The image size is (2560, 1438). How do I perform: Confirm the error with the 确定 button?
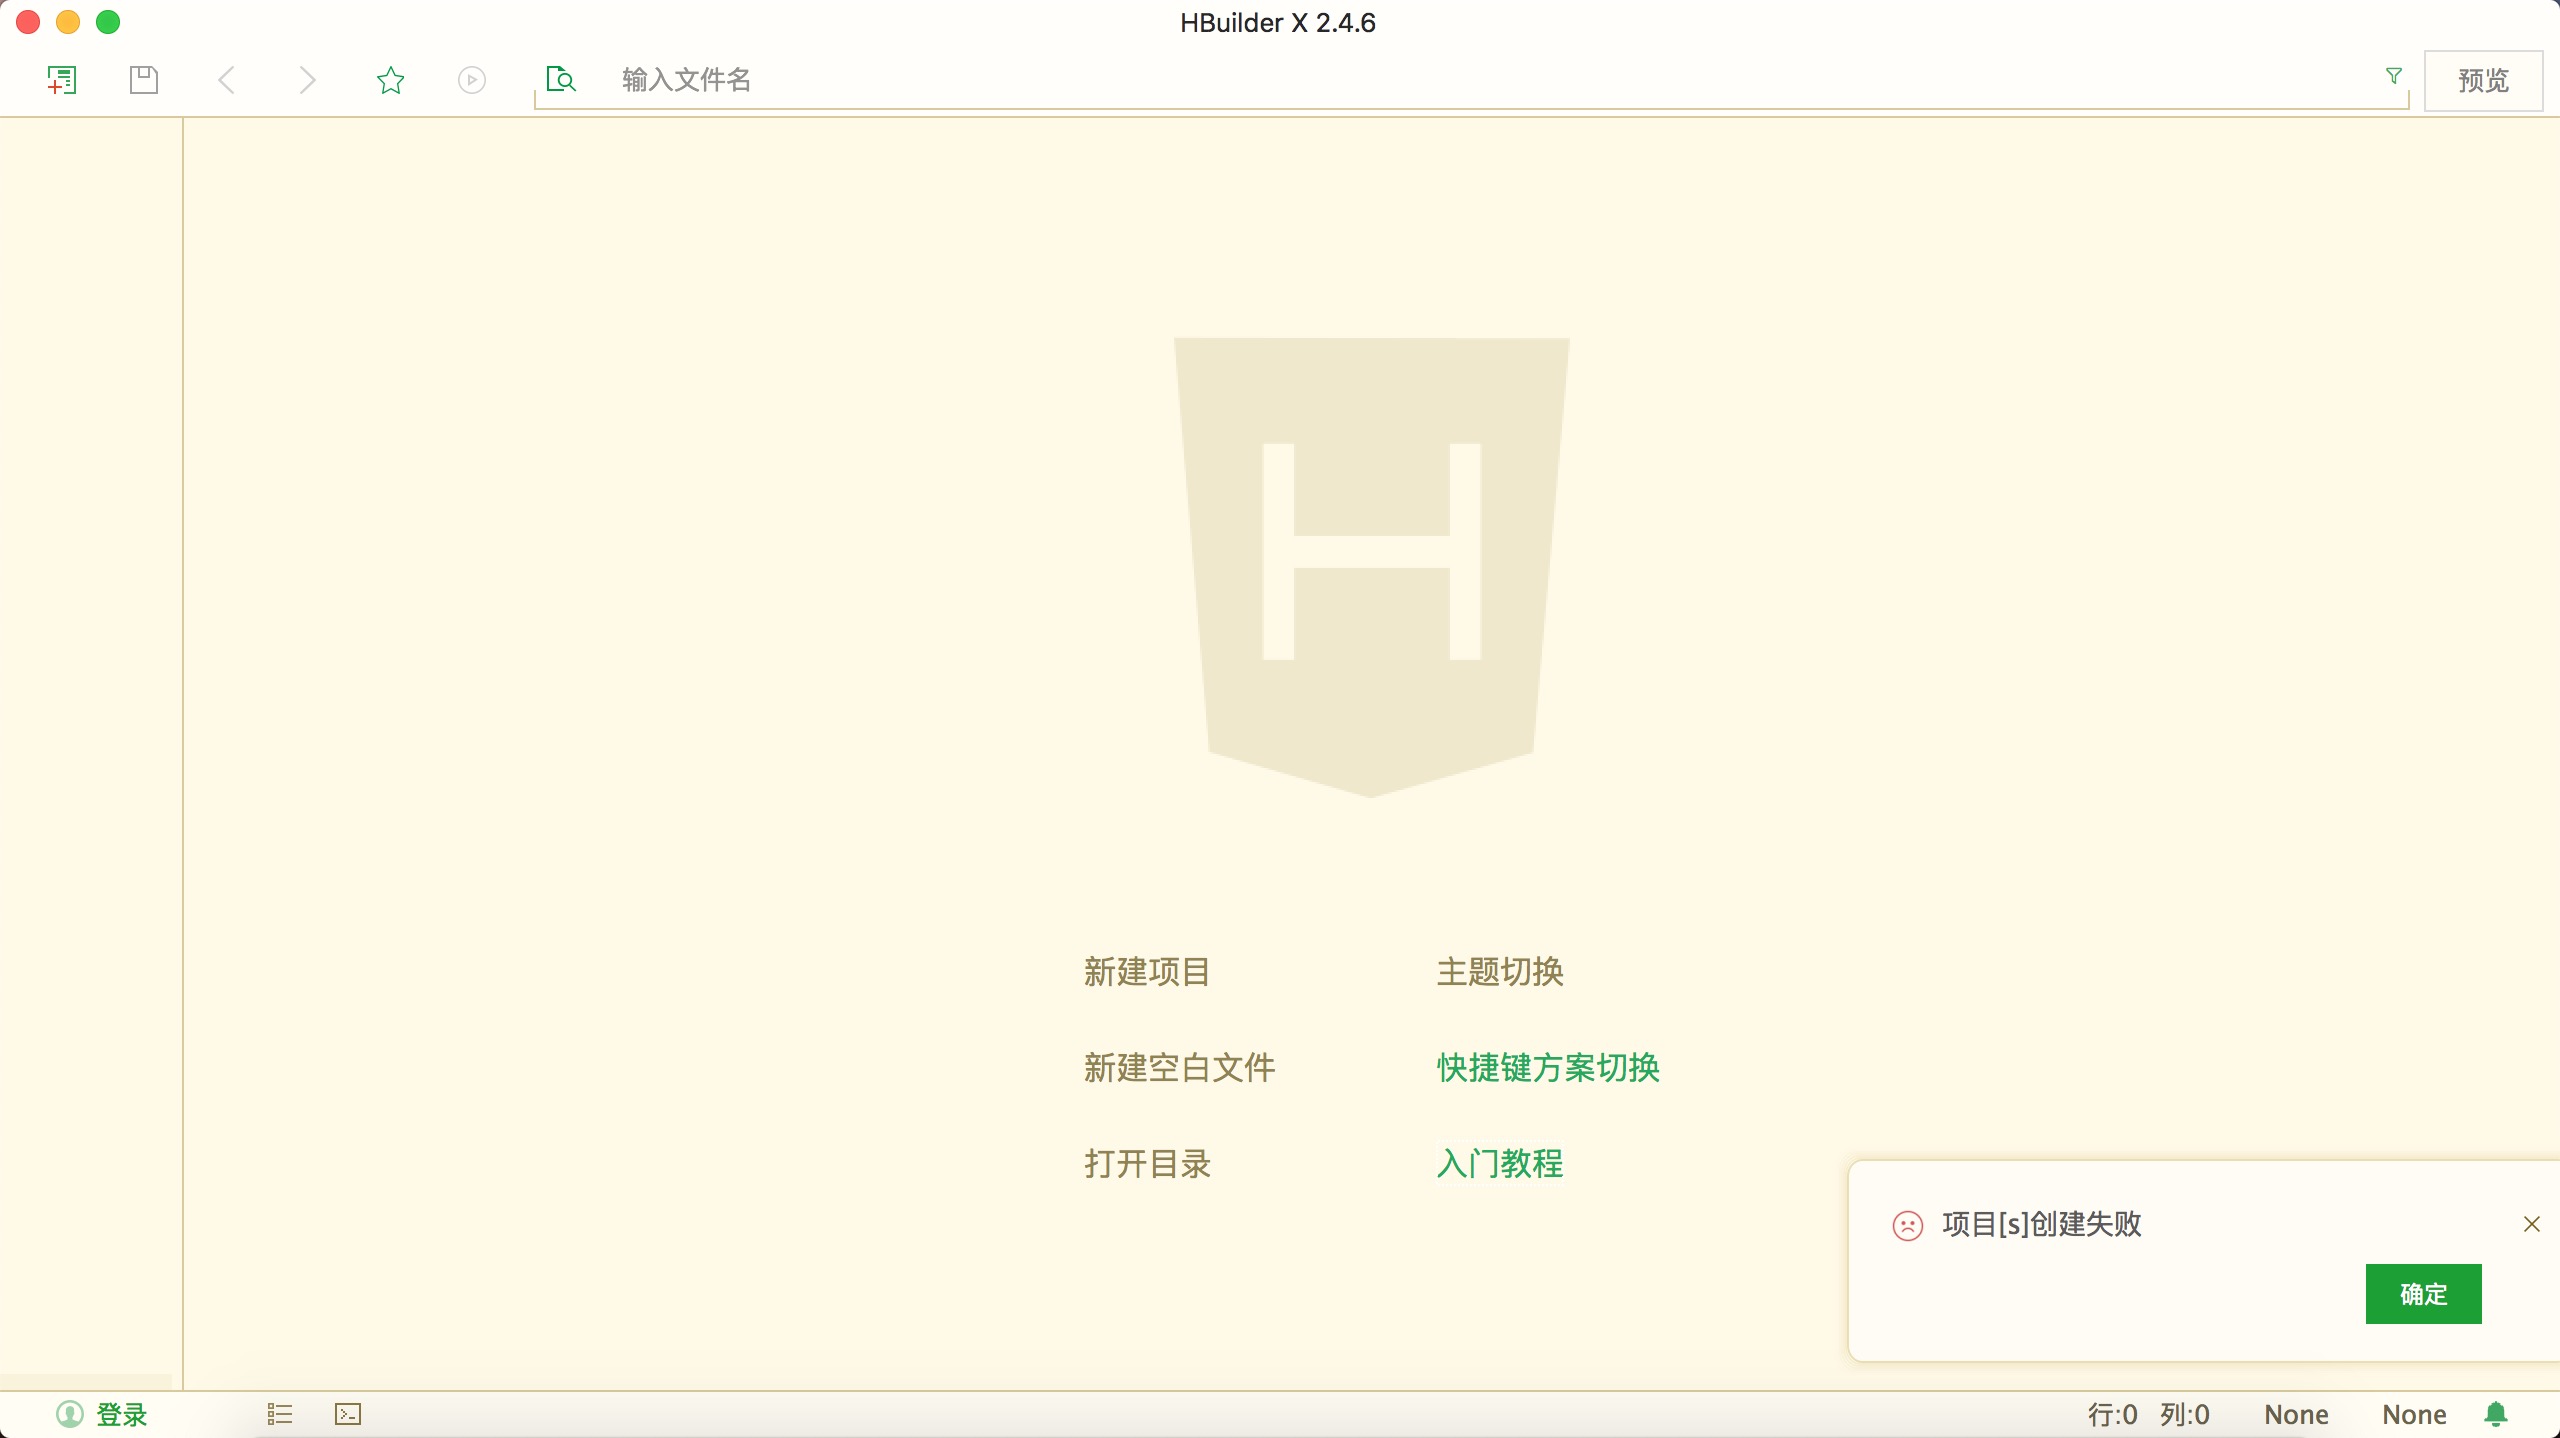pos(2423,1294)
